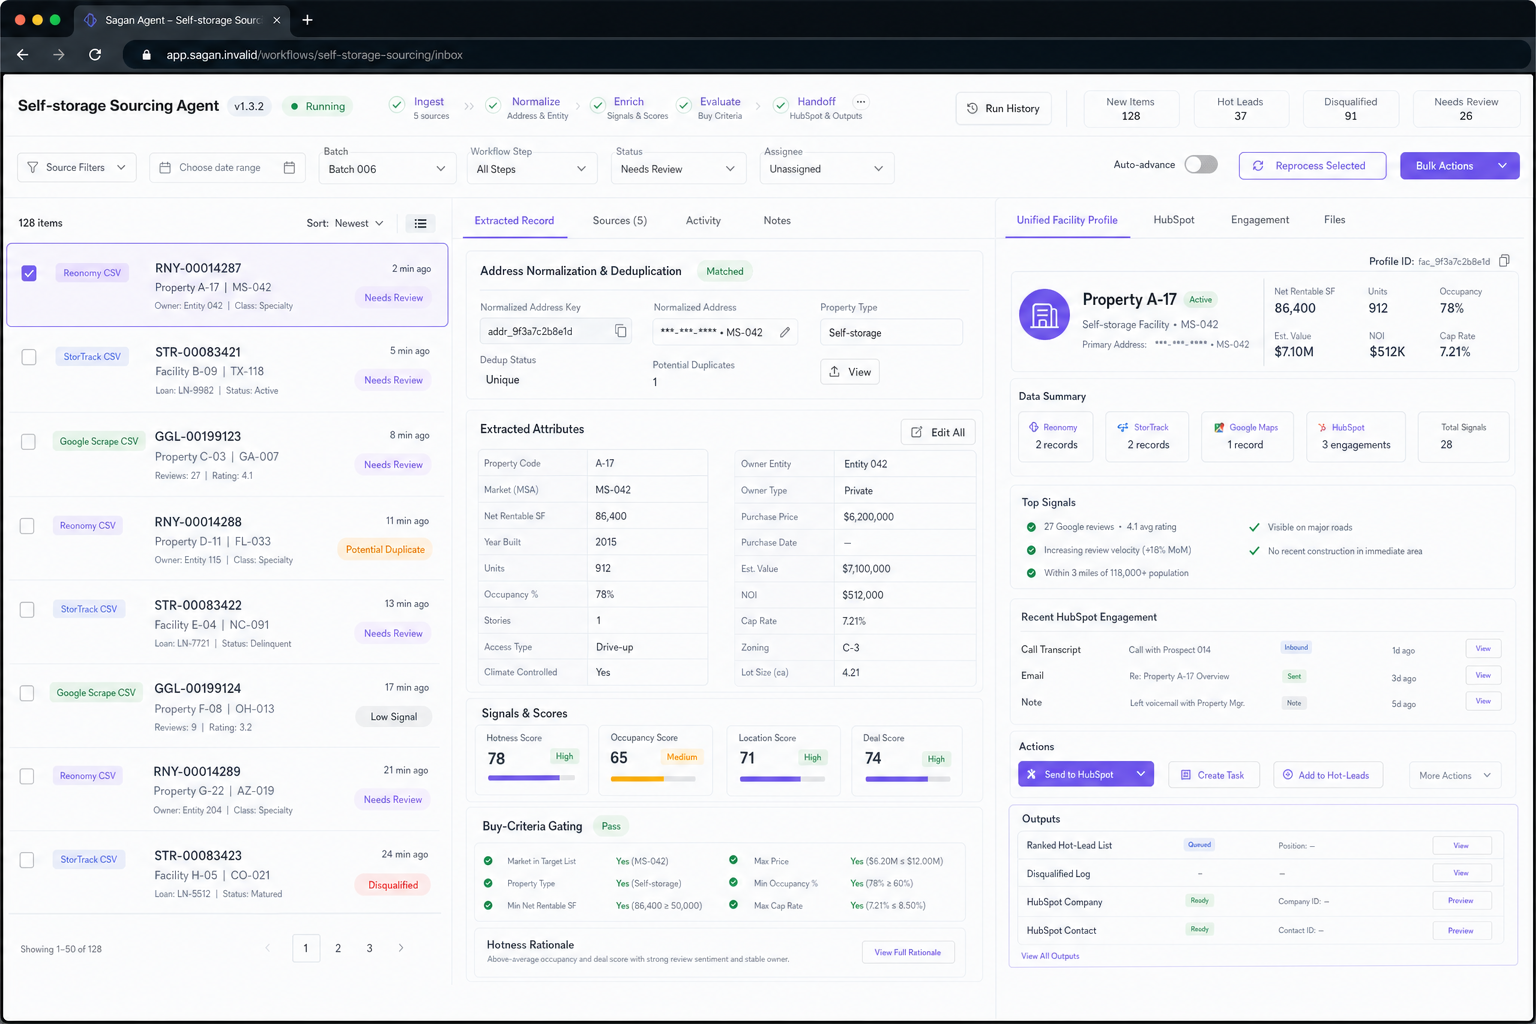Click the Enrich step checkmark icon
This screenshot has height=1024, width=1536.
(x=598, y=105)
